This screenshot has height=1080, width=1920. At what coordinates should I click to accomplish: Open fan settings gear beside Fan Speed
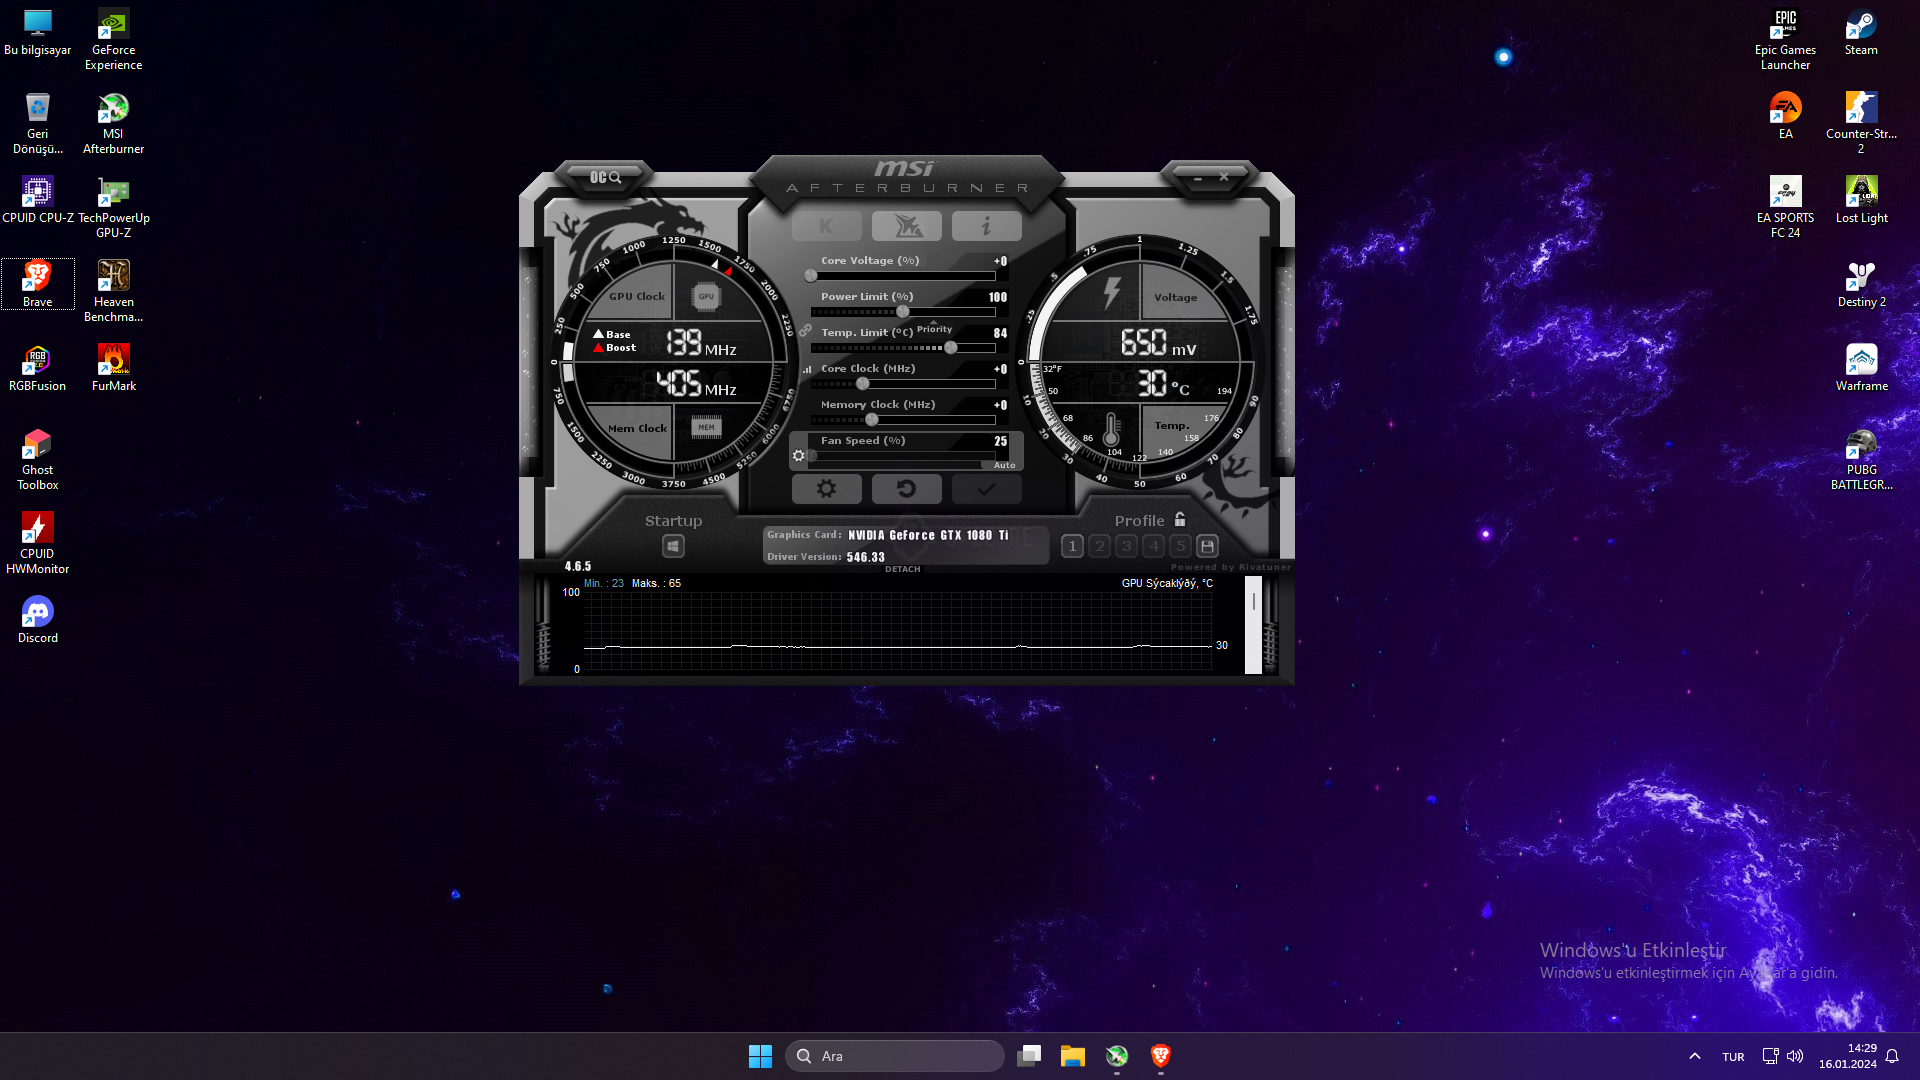click(798, 456)
